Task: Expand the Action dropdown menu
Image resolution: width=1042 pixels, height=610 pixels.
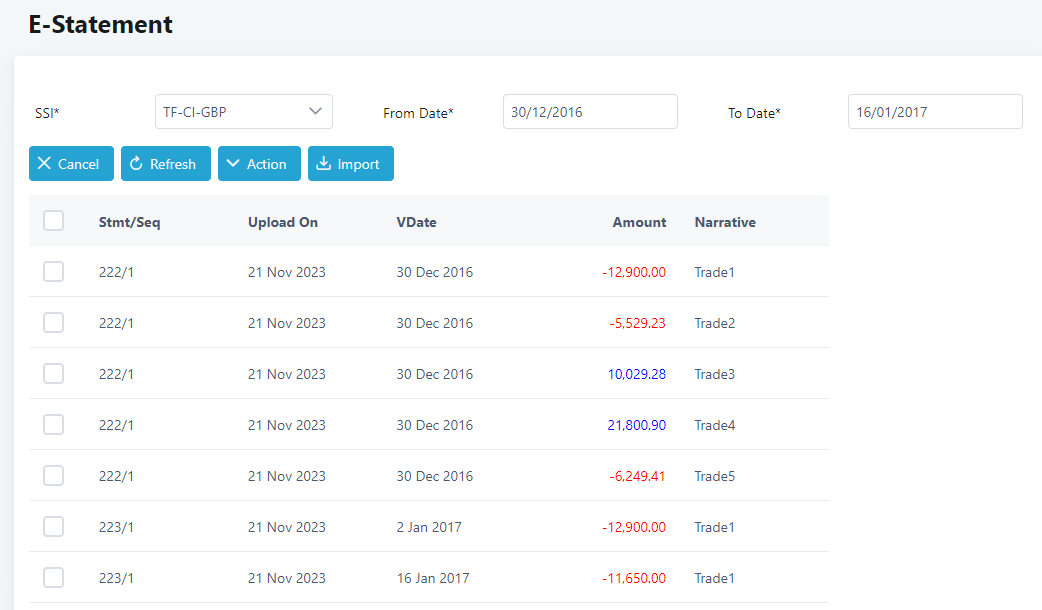Action: click(x=258, y=164)
